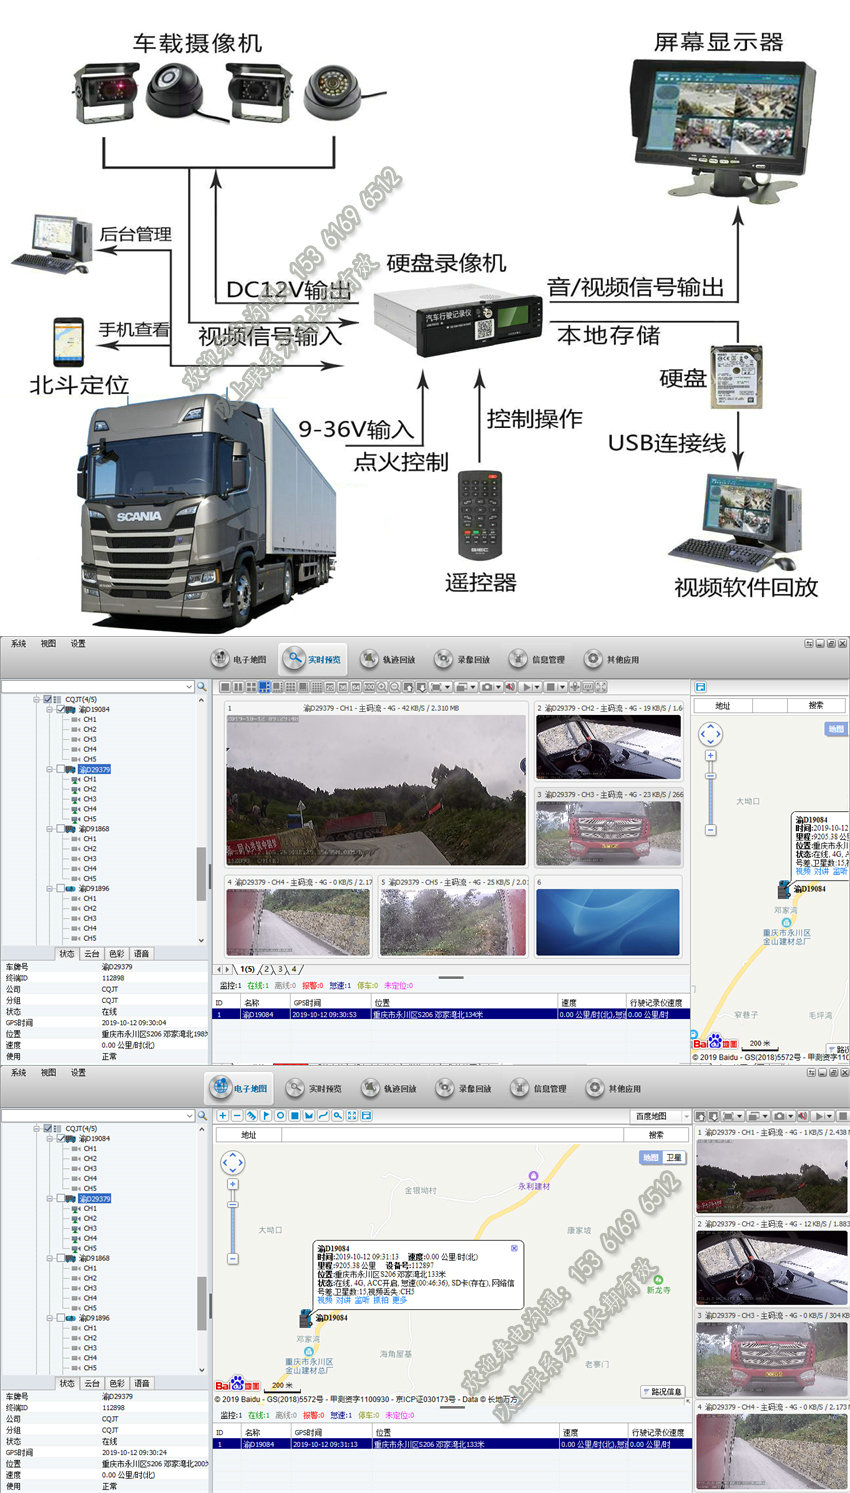Click the speaker mute icon in lower video toolbar

coord(802,1115)
